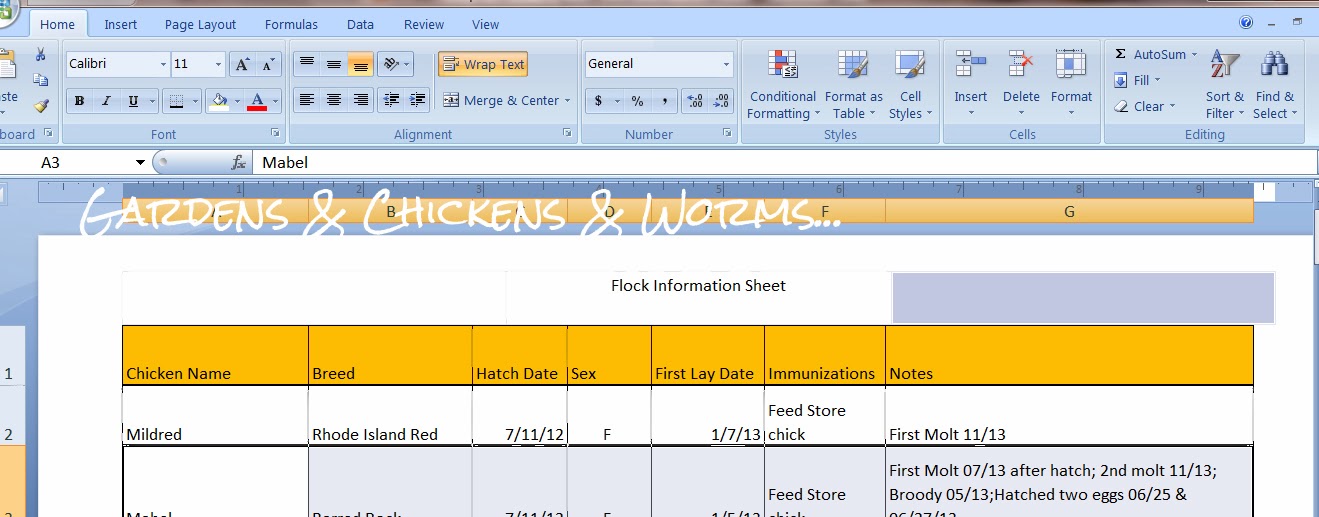This screenshot has width=1319, height=517.
Task: Open the Formulas ribbon tab
Action: [x=291, y=24]
